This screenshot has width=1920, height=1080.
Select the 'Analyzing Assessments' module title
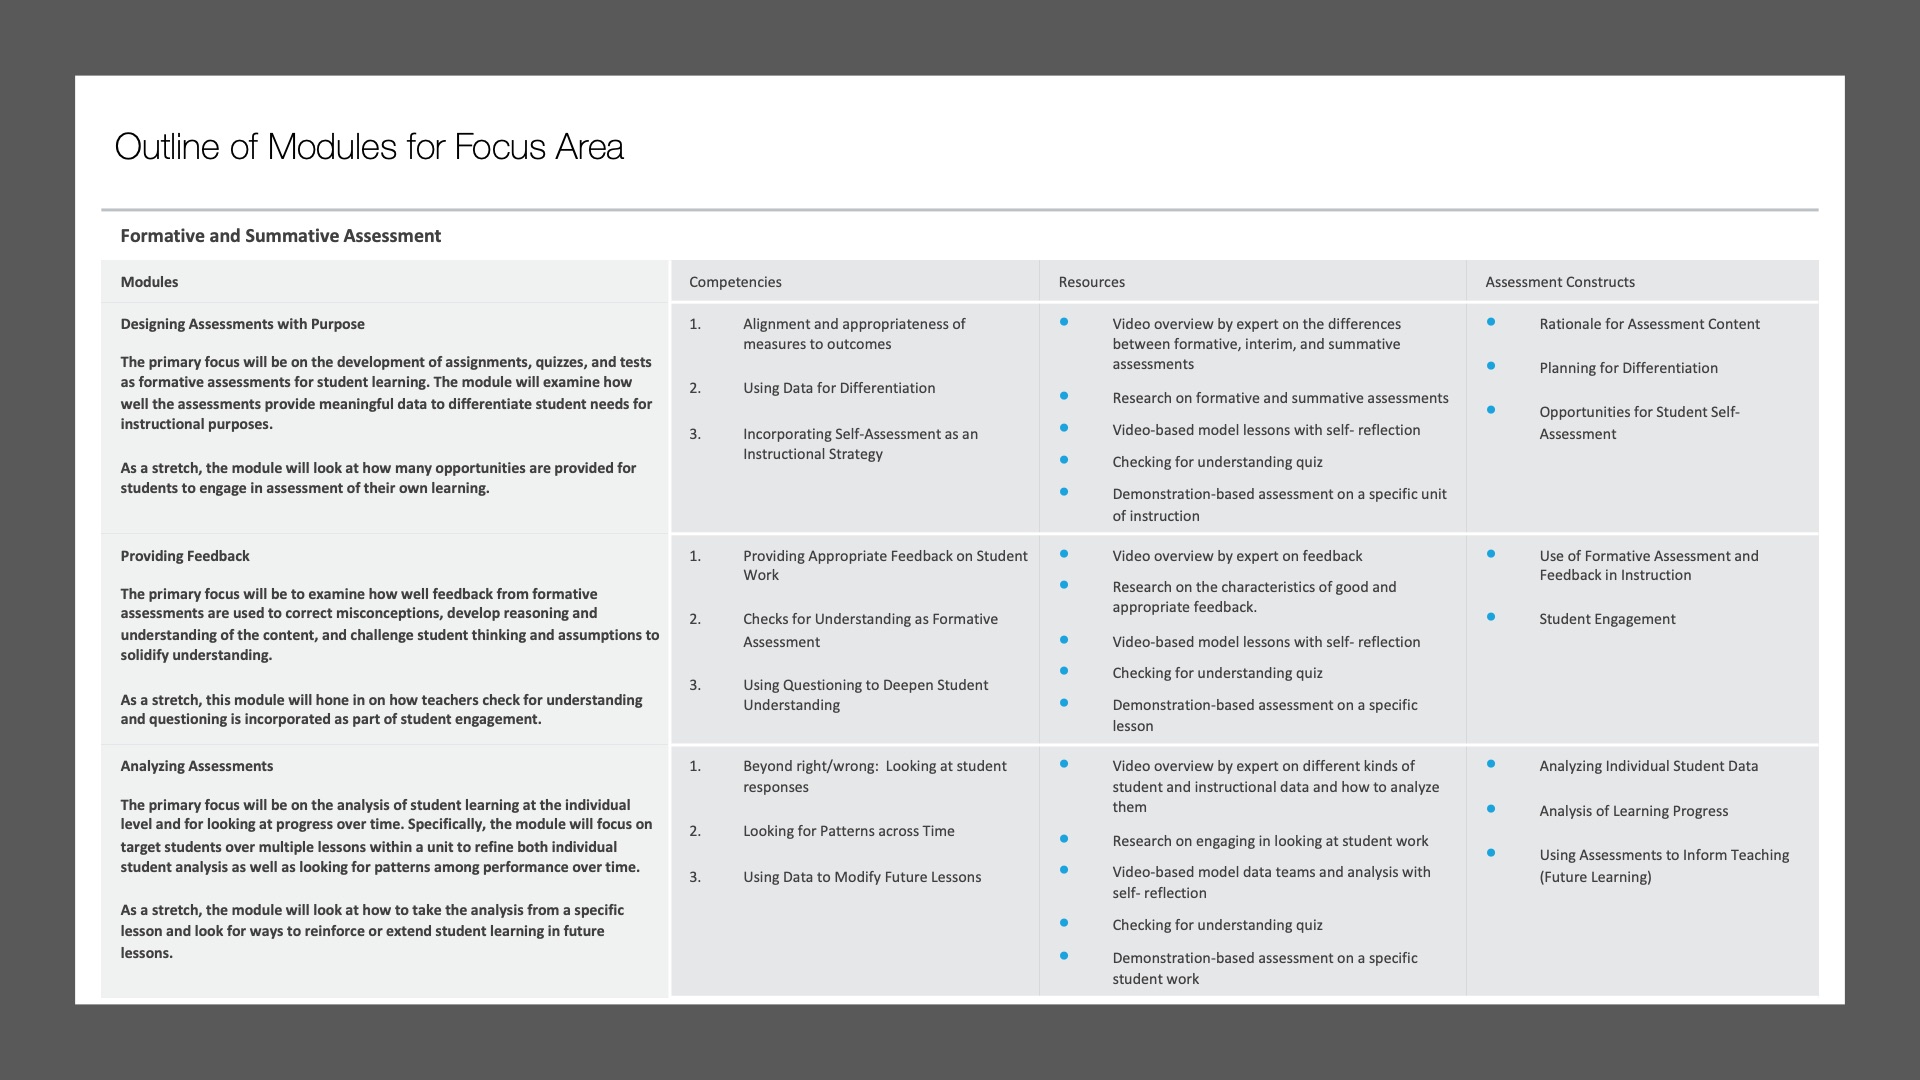tap(196, 766)
